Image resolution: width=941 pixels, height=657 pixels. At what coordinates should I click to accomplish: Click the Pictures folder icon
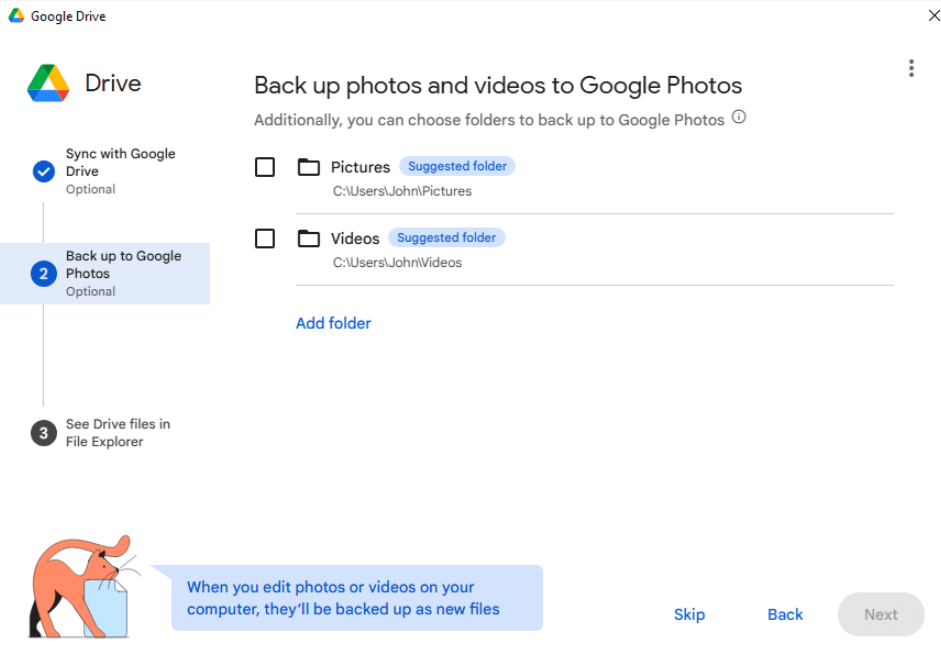click(309, 167)
